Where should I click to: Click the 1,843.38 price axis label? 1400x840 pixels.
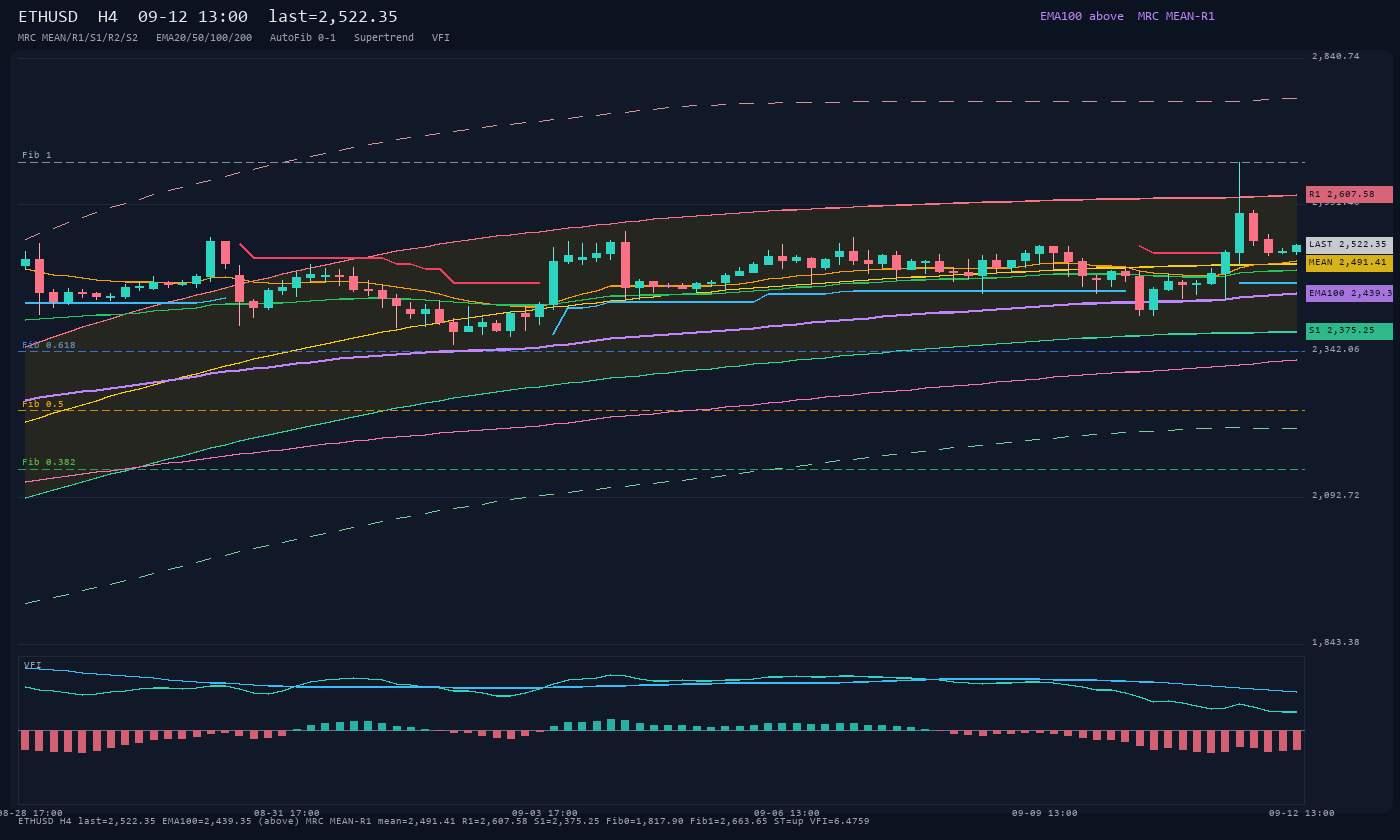pyautogui.click(x=1336, y=642)
